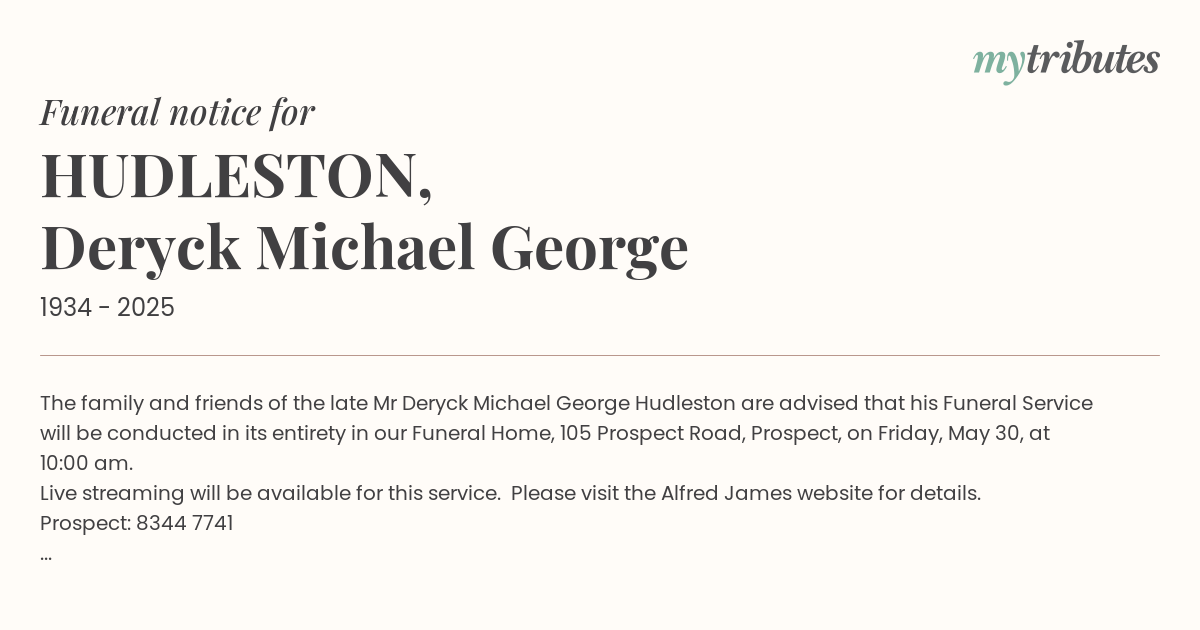Click the "105 Prospect Road" address
The image size is (1200, 630).
[649, 433]
